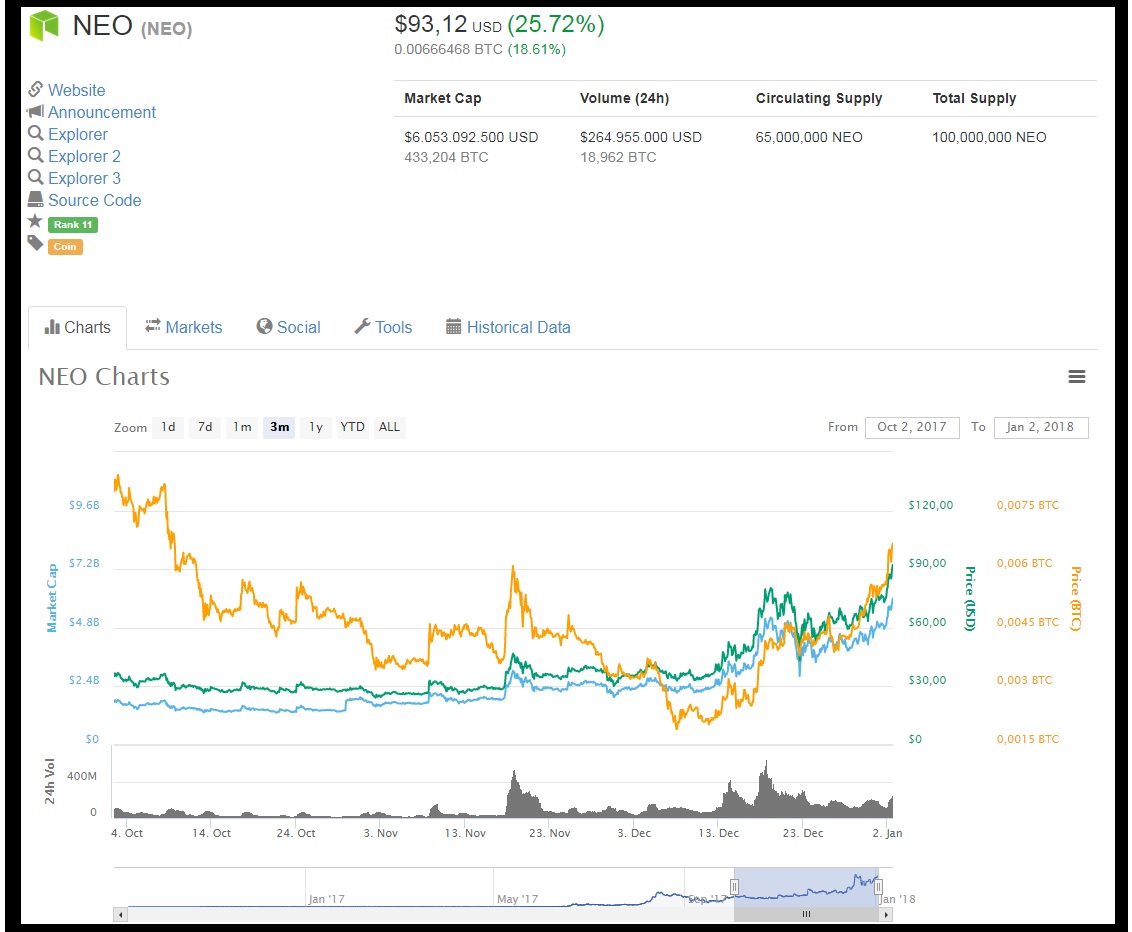Click the orange Coin tag badge

pyautogui.click(x=65, y=247)
